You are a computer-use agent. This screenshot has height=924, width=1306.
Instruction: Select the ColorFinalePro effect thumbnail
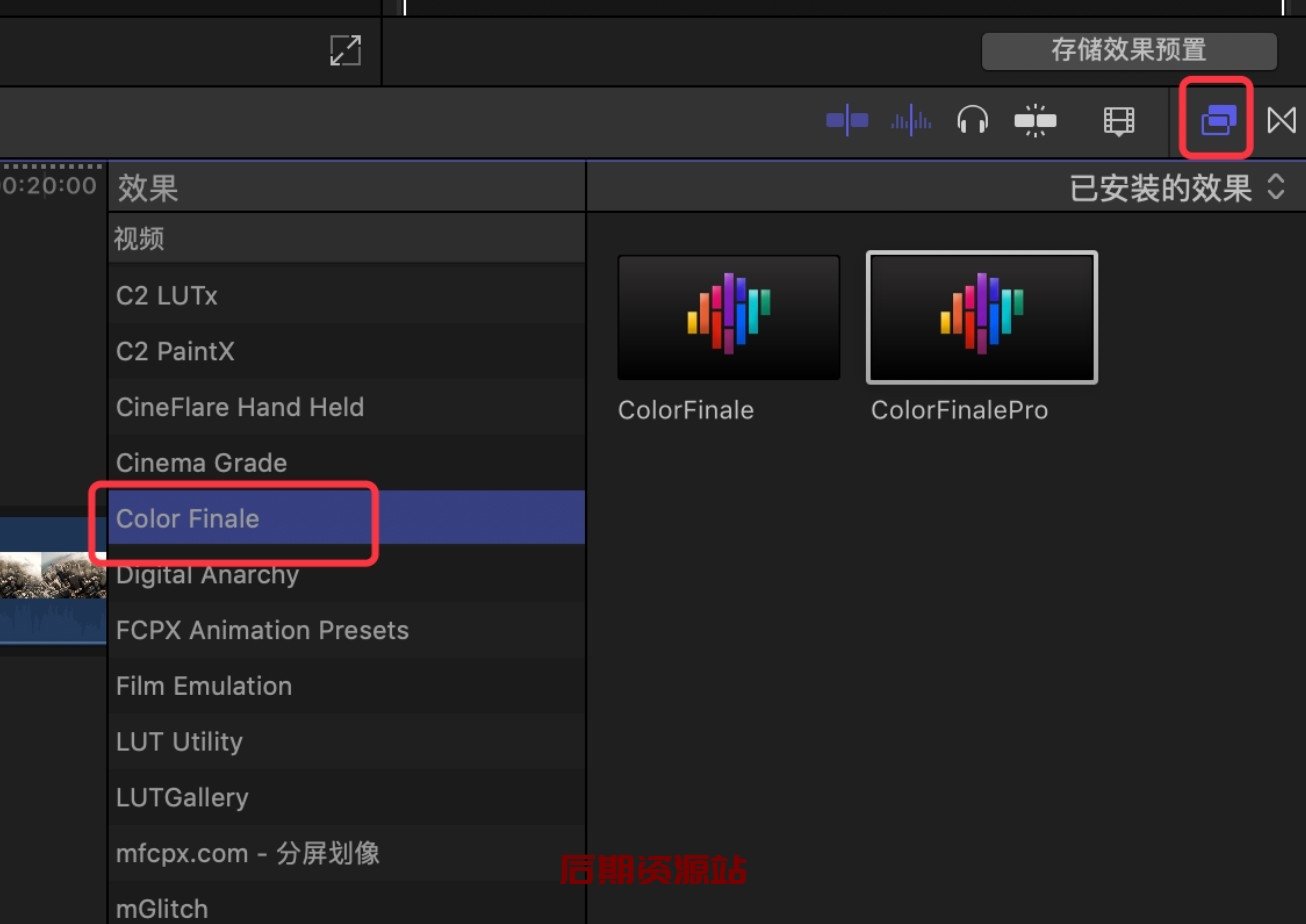pos(982,317)
